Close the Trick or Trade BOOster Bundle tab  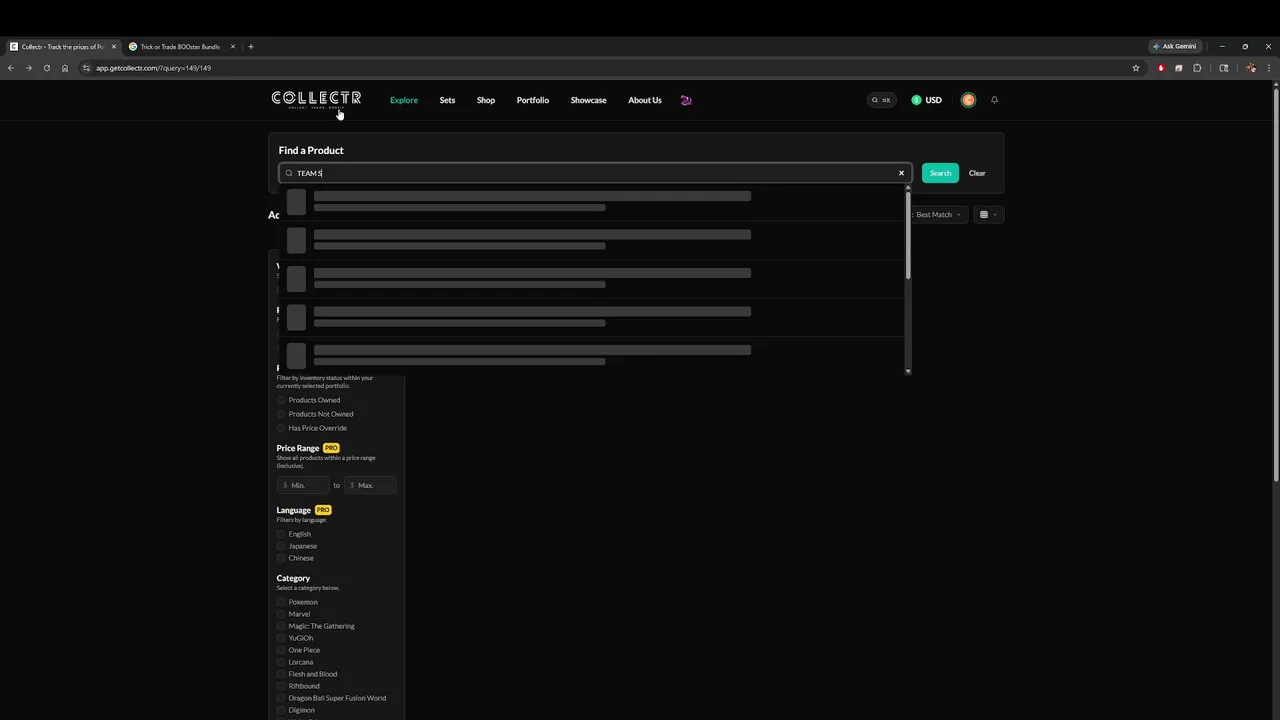pos(233,47)
